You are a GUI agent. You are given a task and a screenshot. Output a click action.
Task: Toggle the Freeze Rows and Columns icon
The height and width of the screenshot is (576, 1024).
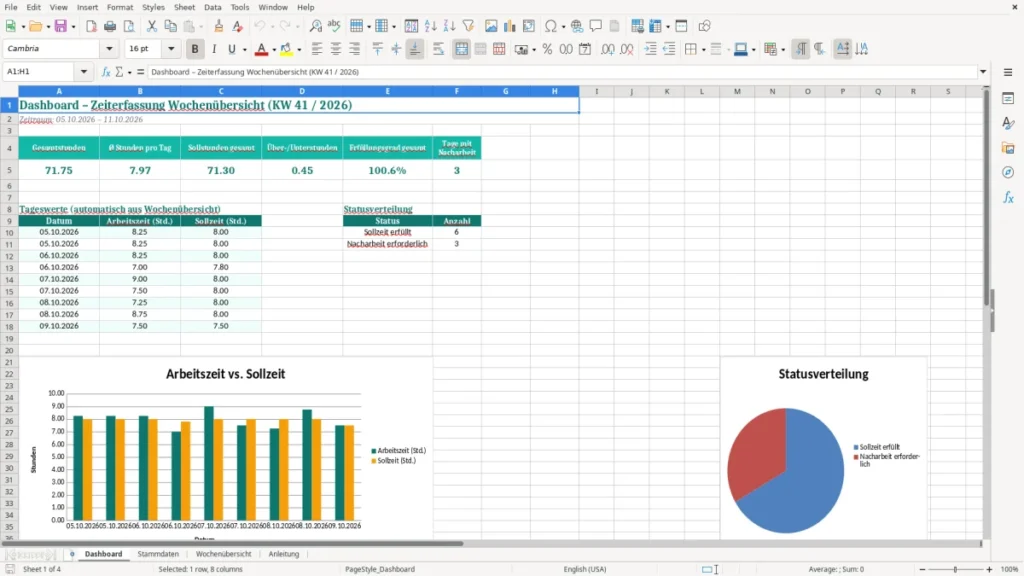pos(655,26)
